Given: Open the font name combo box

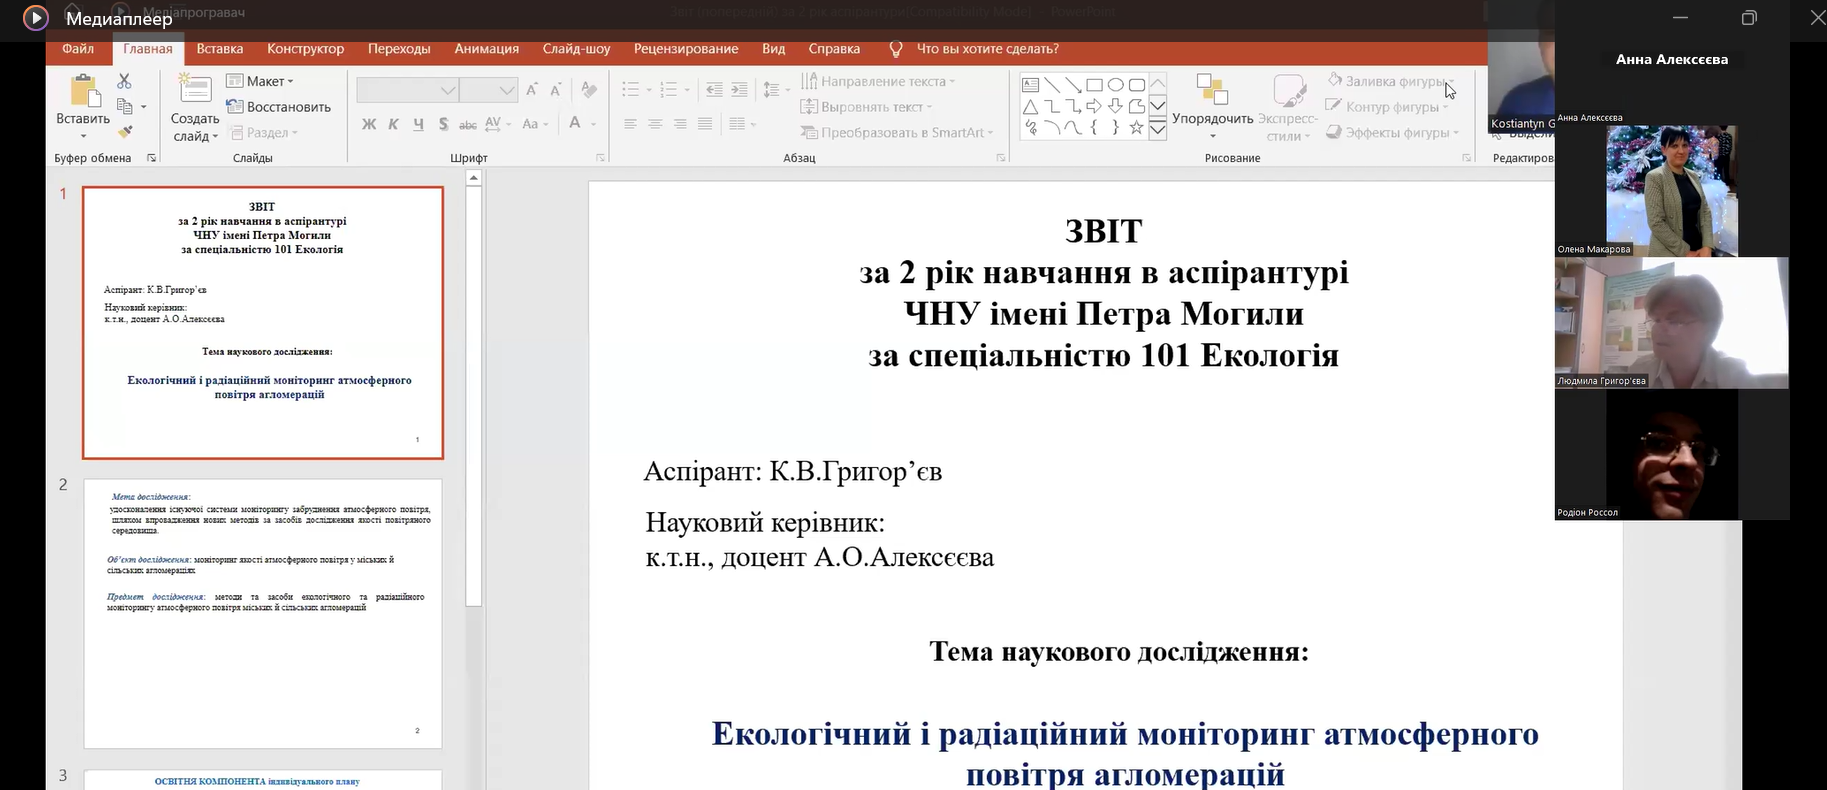Looking at the screenshot, I should point(407,90).
